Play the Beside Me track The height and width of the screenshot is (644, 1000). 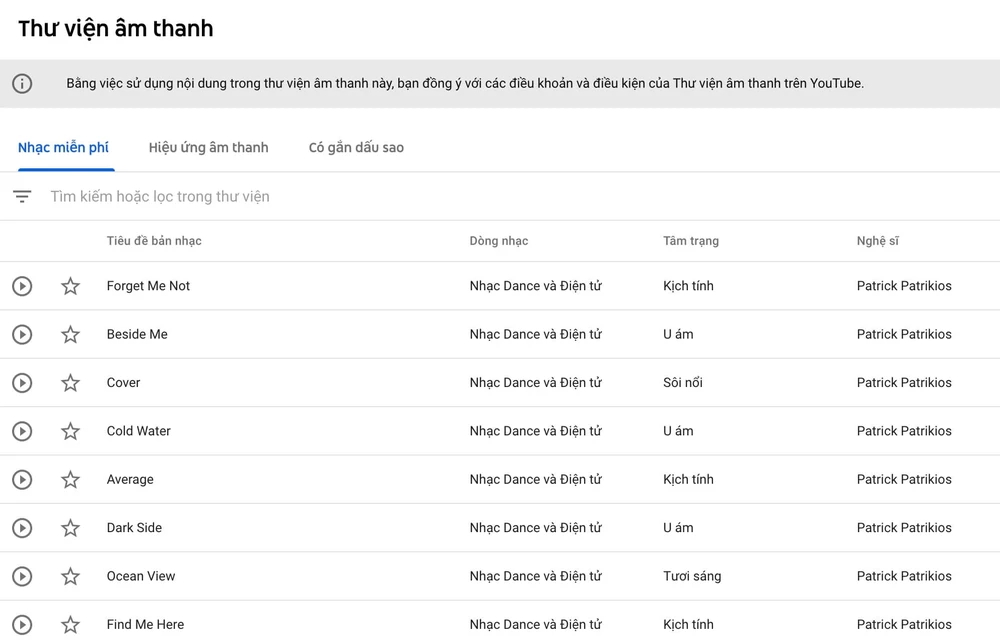[x=22, y=334]
